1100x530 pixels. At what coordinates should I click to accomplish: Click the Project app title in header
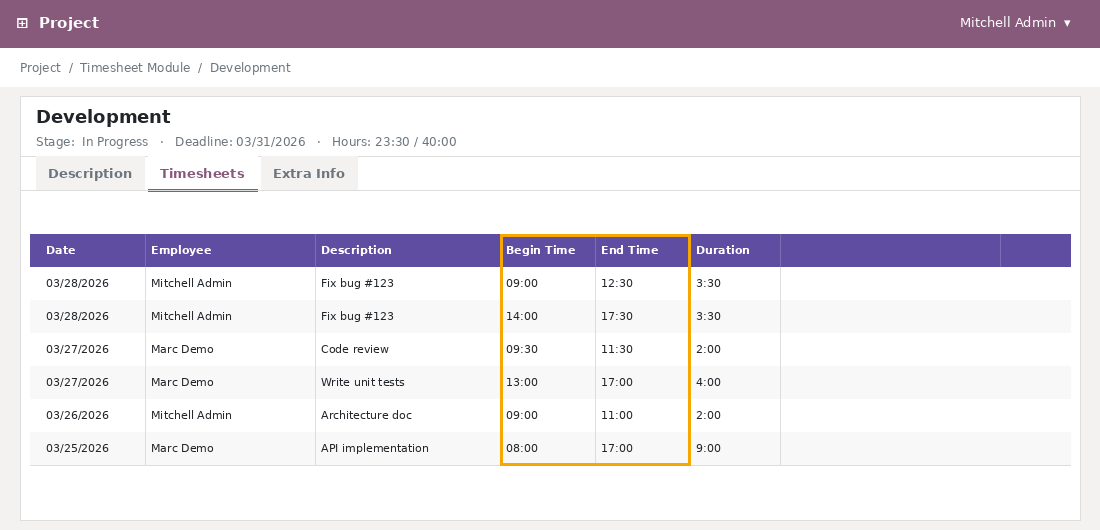(x=69, y=22)
